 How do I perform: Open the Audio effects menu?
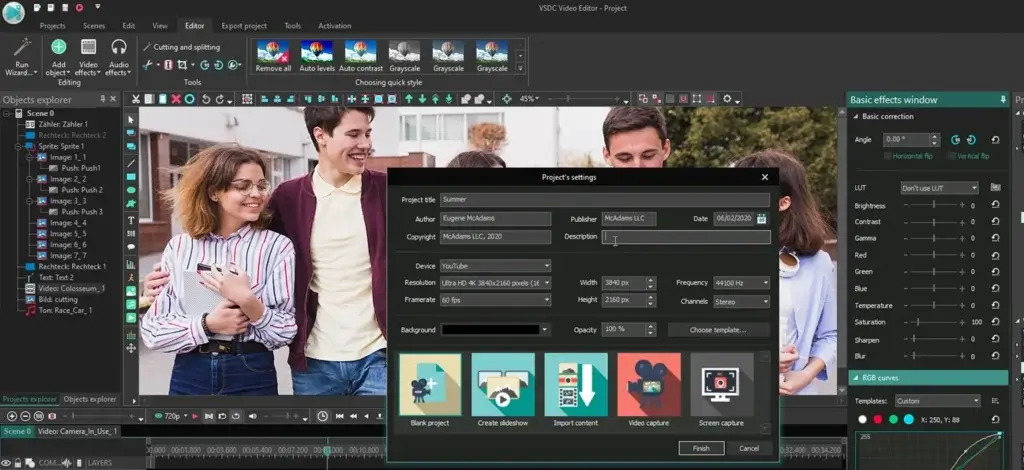click(118, 57)
